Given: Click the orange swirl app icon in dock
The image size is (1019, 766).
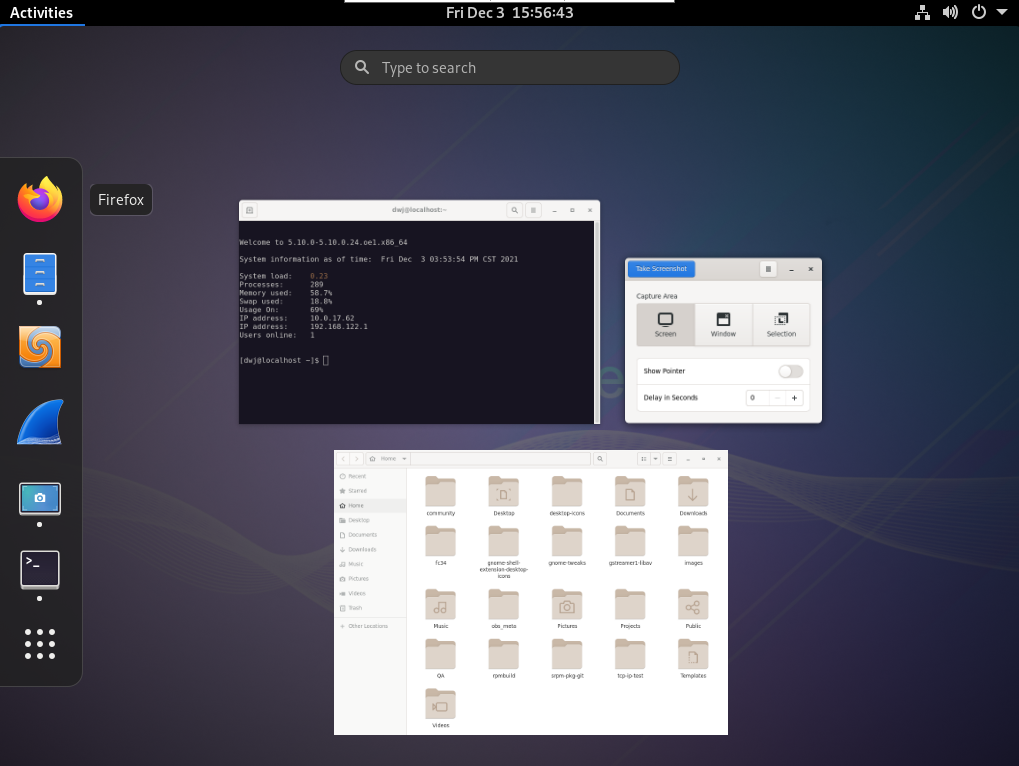Looking at the screenshot, I should tap(40, 347).
